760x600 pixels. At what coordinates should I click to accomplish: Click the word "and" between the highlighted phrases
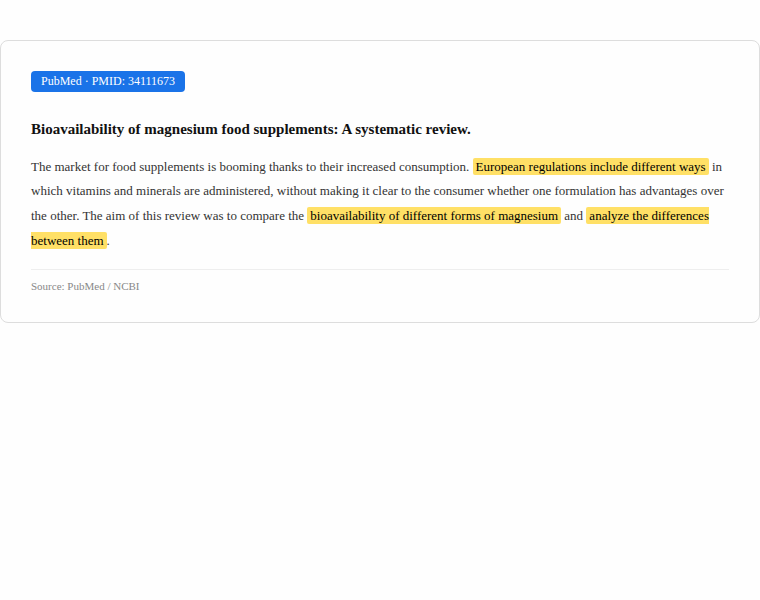573,216
